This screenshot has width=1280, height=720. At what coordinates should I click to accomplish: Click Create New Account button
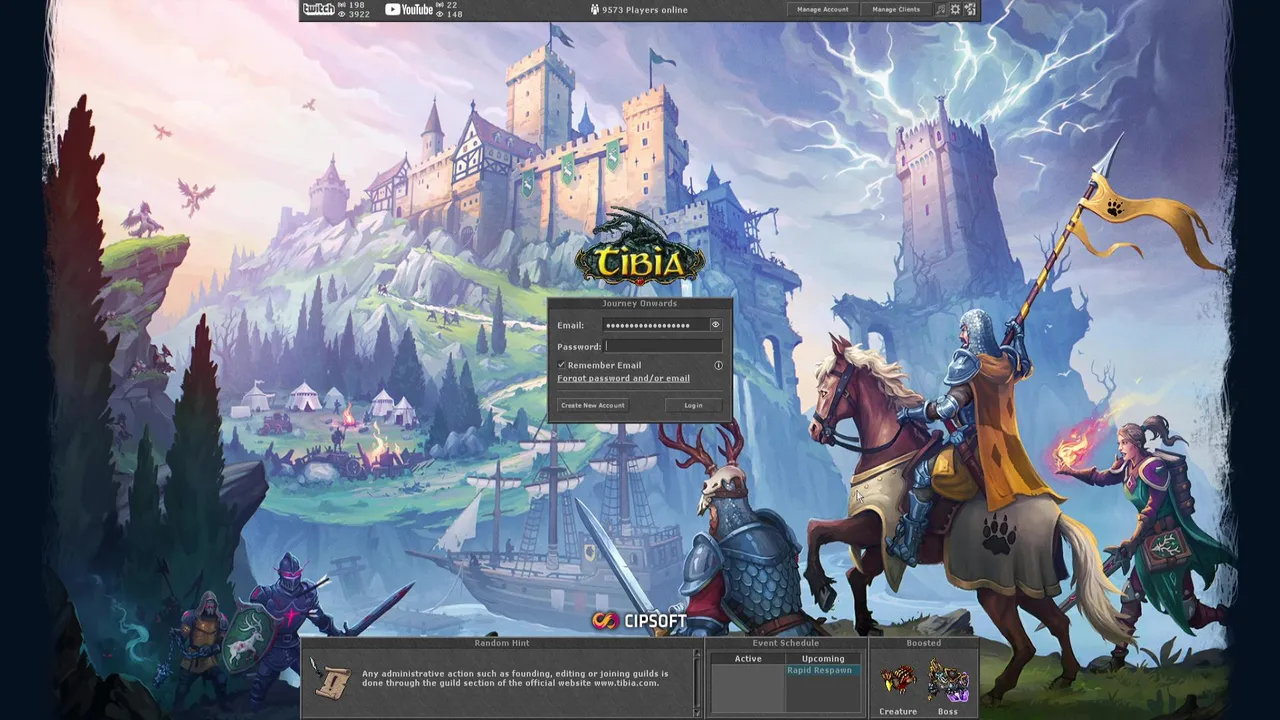coord(593,405)
